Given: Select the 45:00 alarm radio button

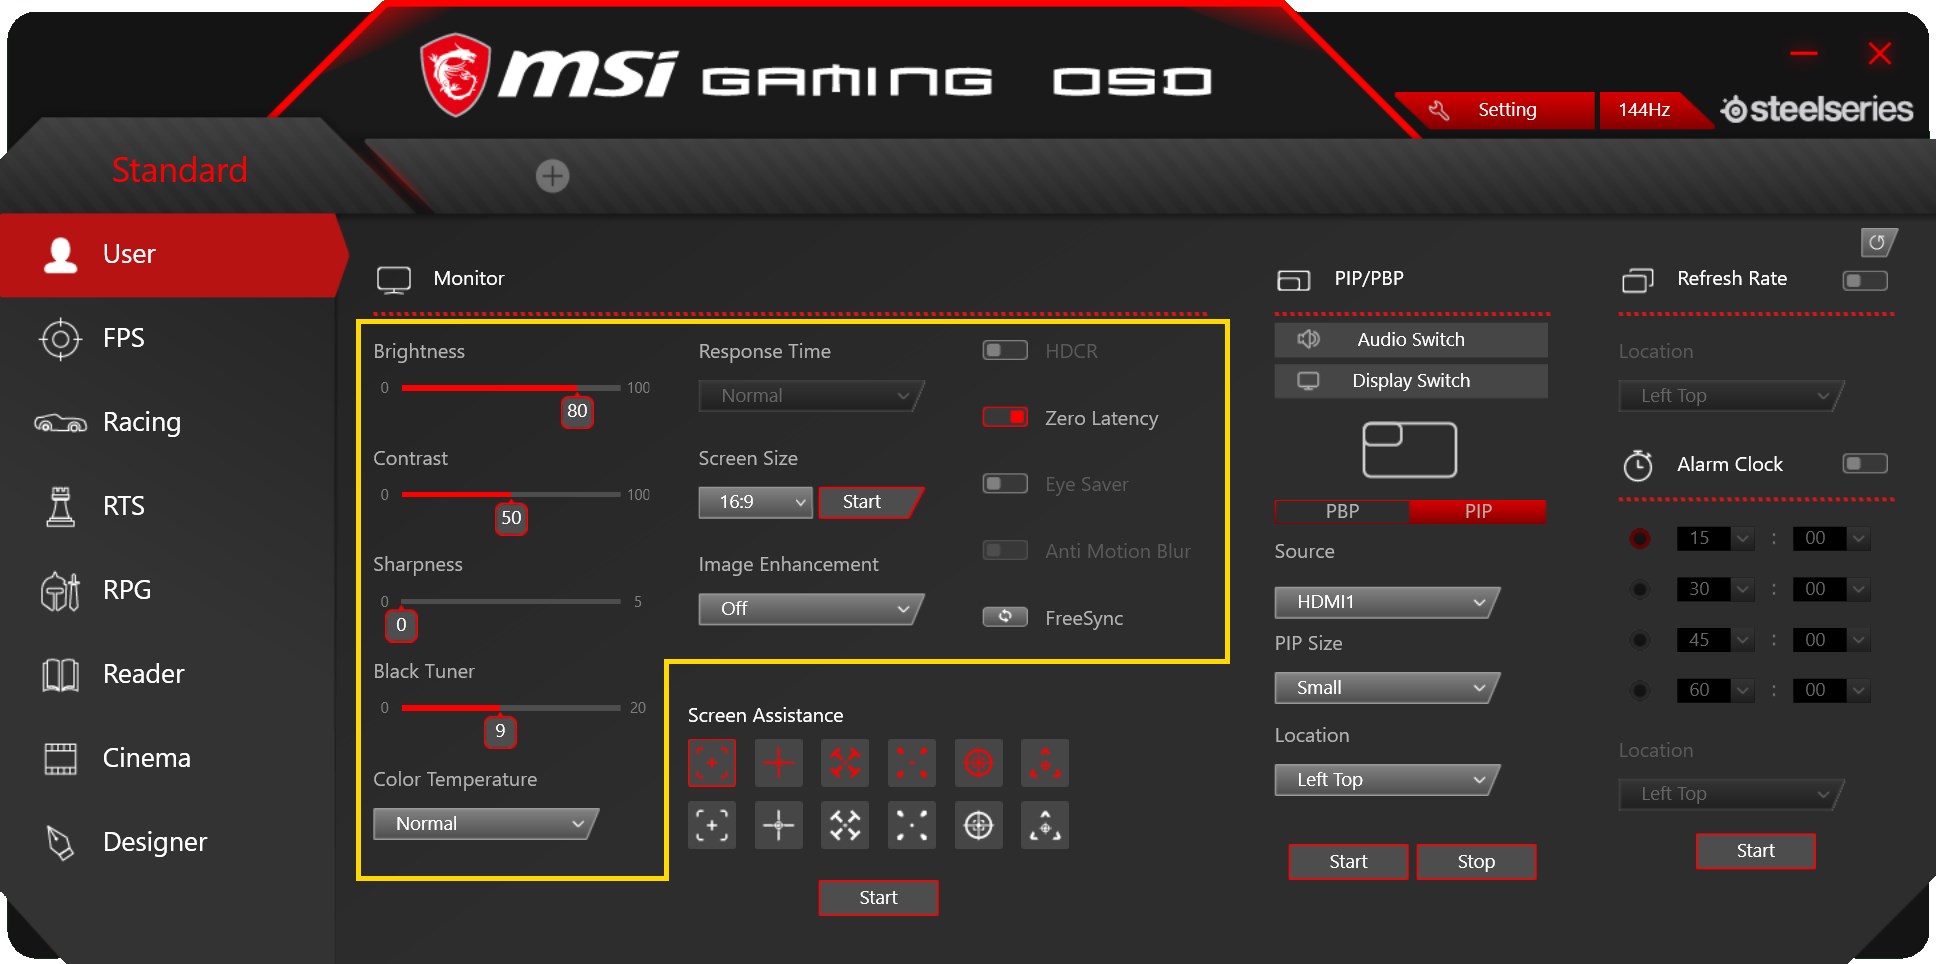Looking at the screenshot, I should 1640,640.
